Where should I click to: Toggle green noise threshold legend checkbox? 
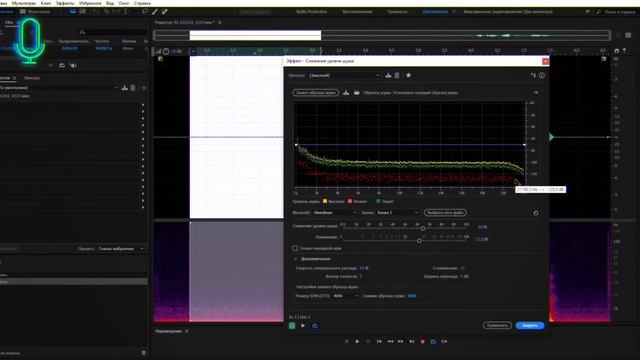378,201
